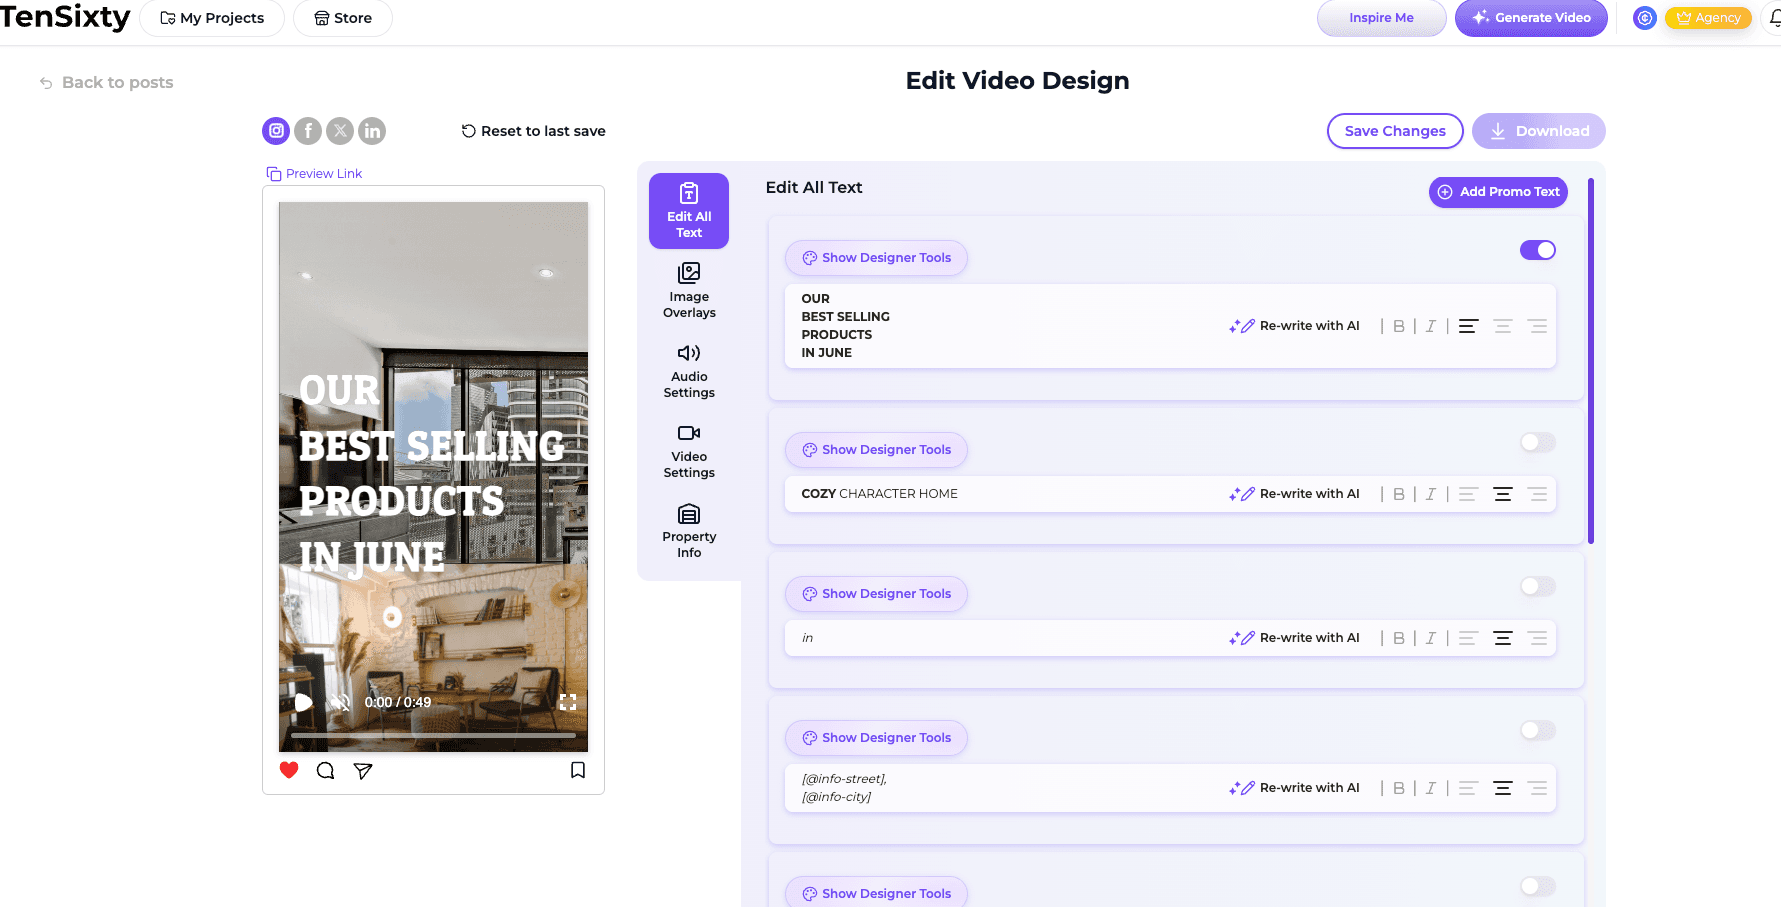Click the Generate Video button
1781x907 pixels.
[x=1531, y=18]
